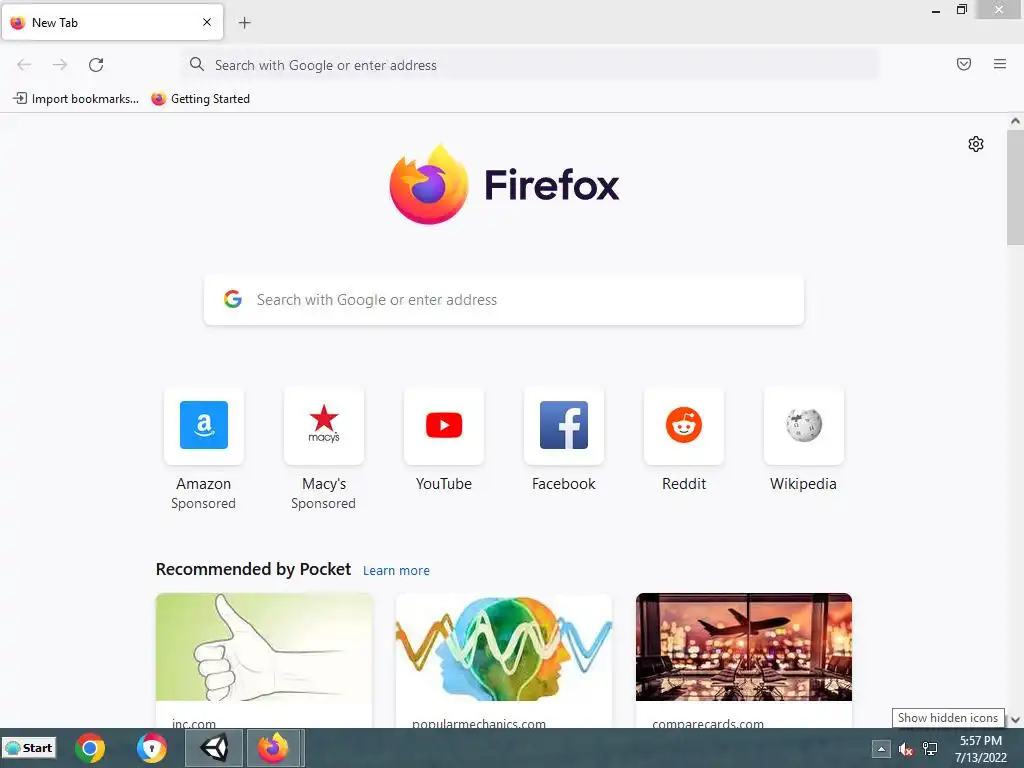Click the magnifier icon in the address bar

coord(197,64)
